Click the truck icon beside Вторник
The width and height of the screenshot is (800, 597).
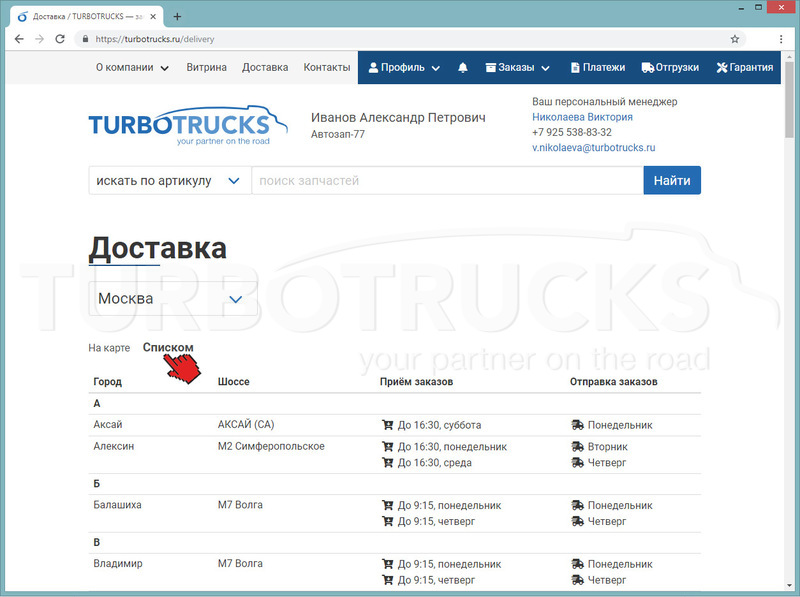click(577, 446)
